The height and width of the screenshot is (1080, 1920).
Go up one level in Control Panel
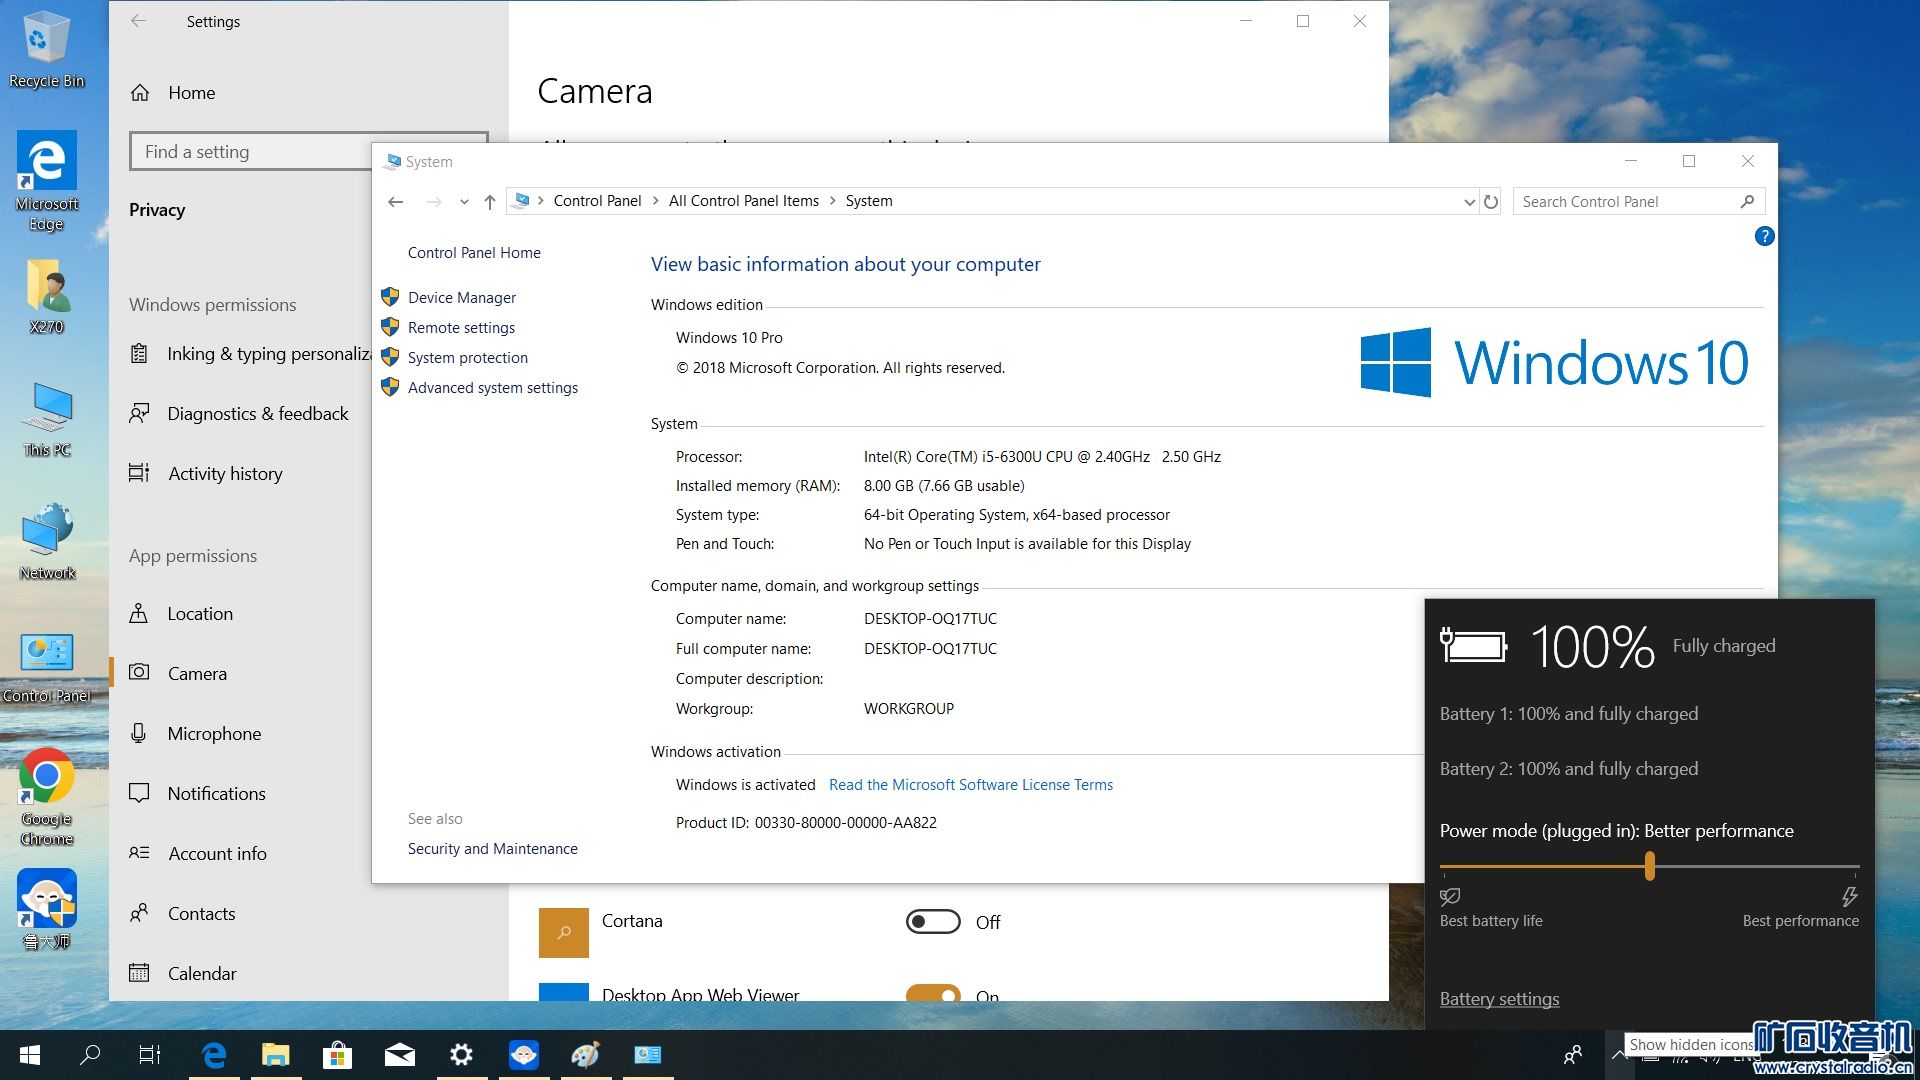[x=490, y=201]
